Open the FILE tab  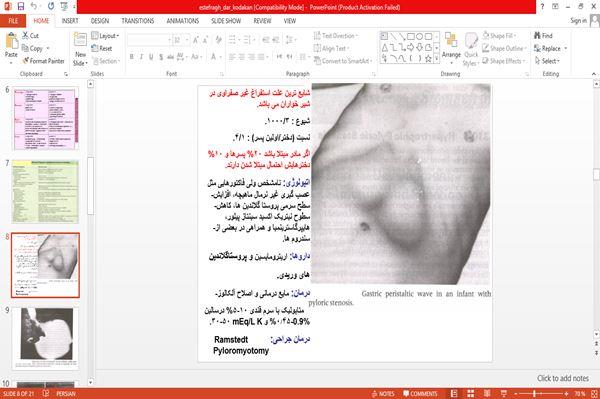[x=13, y=21]
